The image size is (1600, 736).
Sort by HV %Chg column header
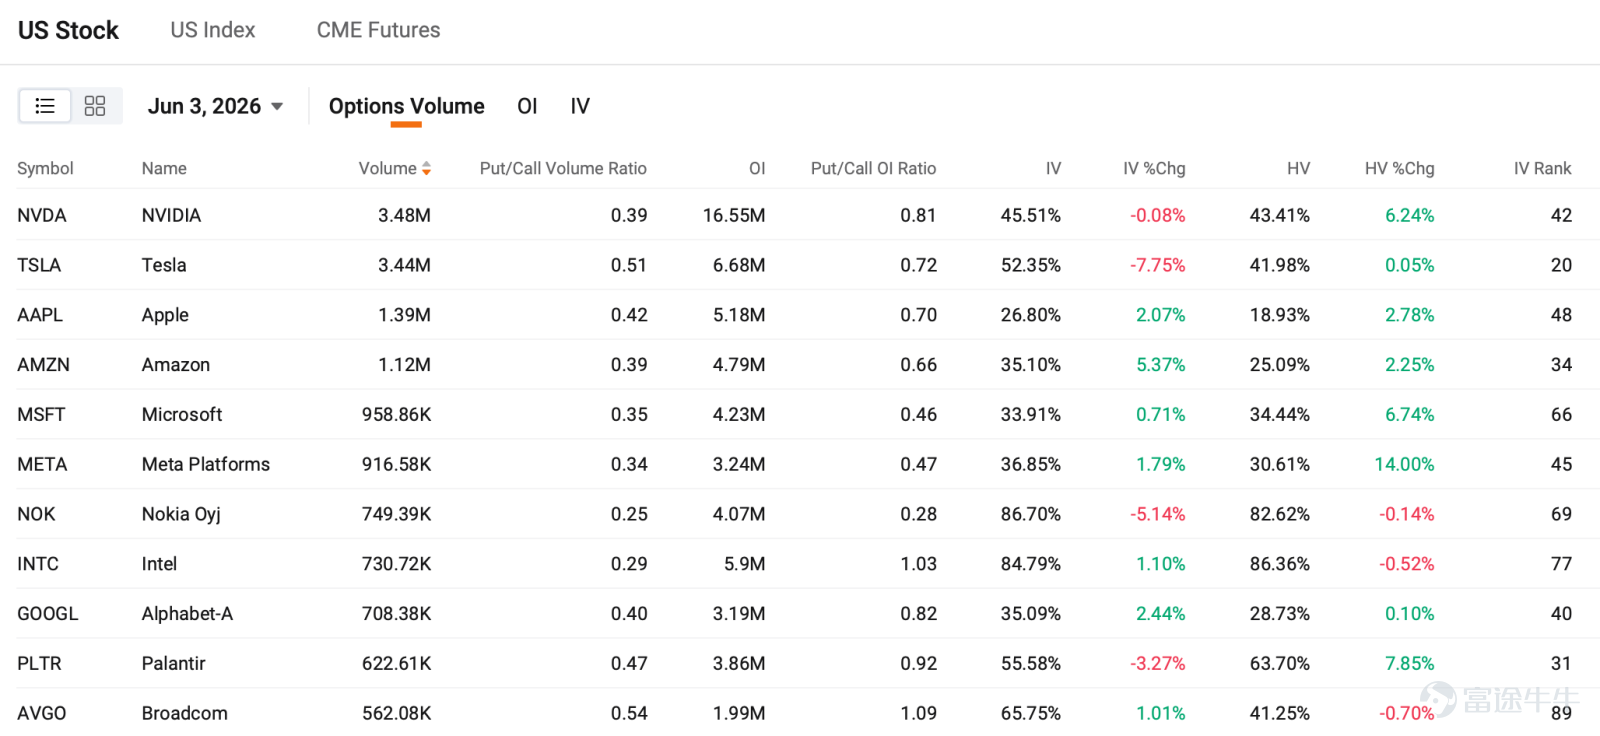click(x=1399, y=169)
